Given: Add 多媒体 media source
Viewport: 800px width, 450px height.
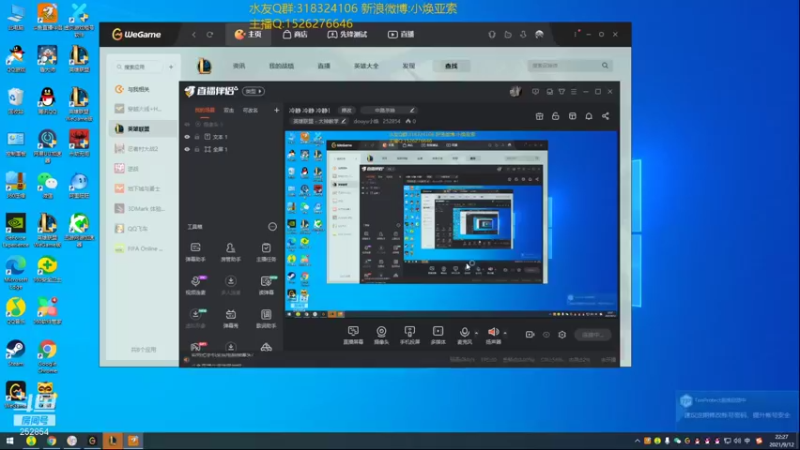Looking at the screenshot, I should coord(438,335).
